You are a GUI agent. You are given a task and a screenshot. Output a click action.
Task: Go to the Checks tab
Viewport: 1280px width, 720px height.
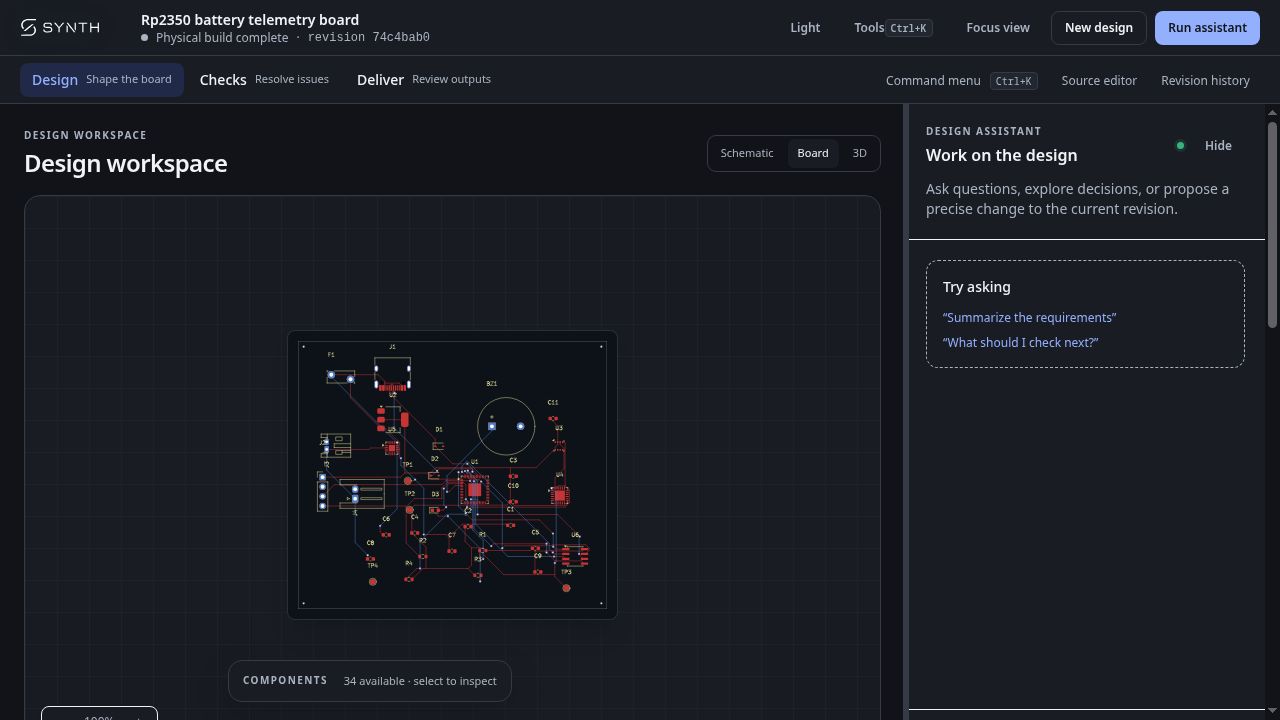(x=264, y=80)
